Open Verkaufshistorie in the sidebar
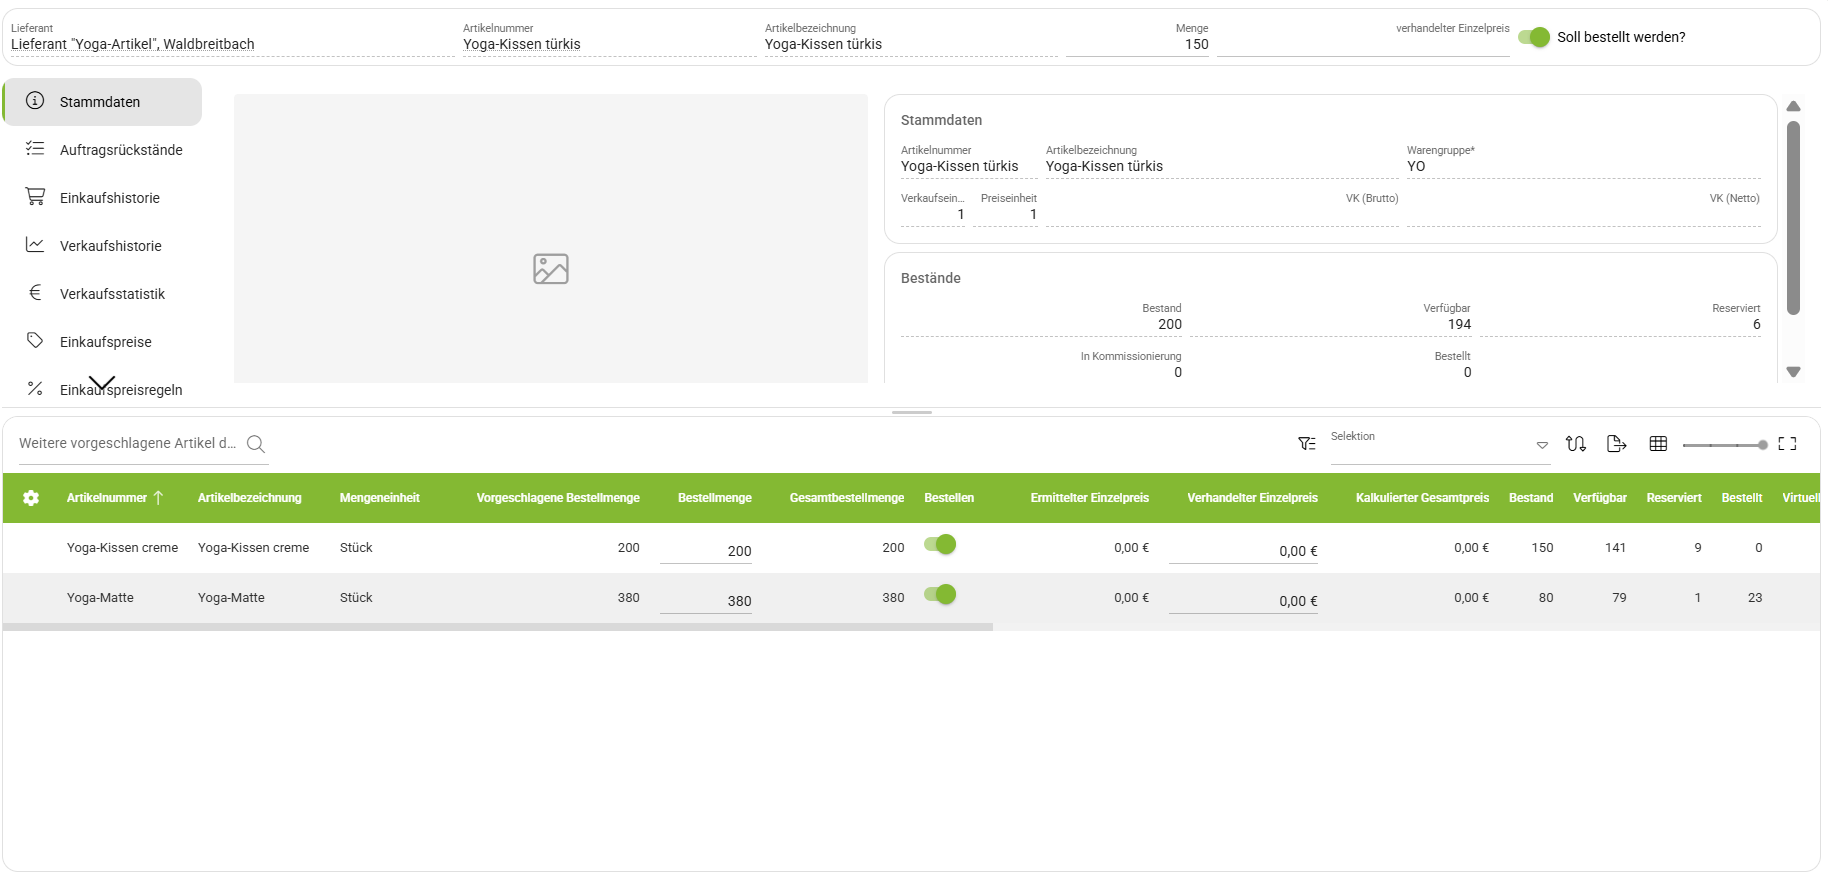 click(x=102, y=246)
